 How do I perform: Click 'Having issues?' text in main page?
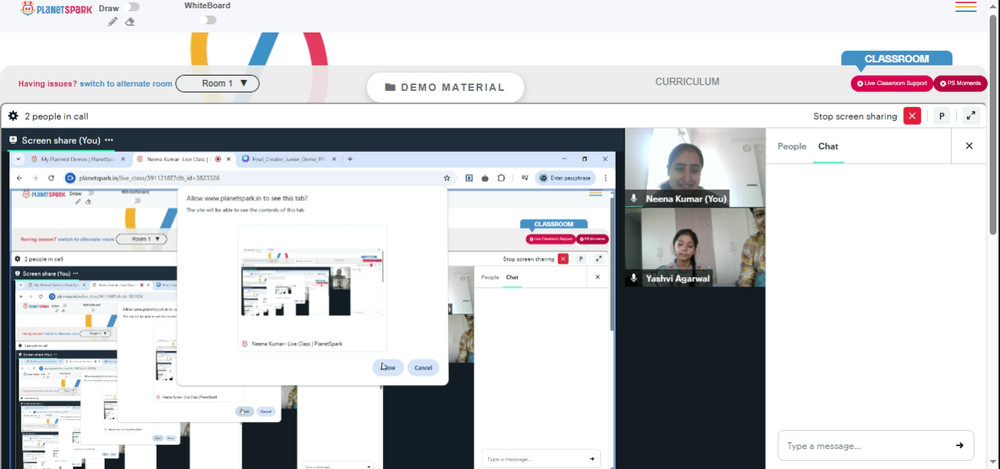click(48, 84)
